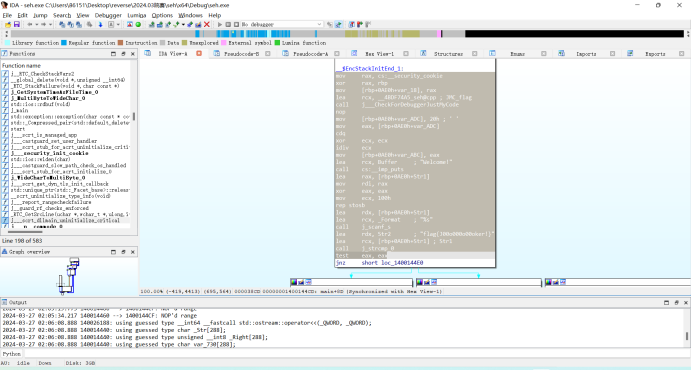Screen dimensions: 692x371
Task: Open the Lumina menu
Action: tap(137, 15)
